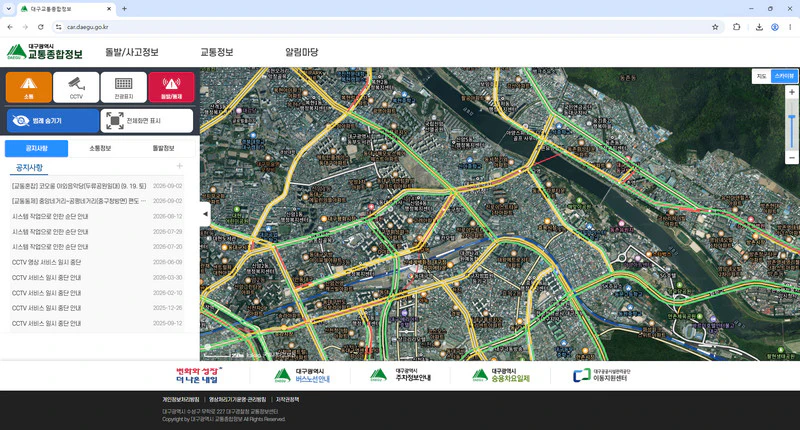Screen dimensions: 800x430
Task: Open Chrome three-dot menu
Action: (790, 27)
